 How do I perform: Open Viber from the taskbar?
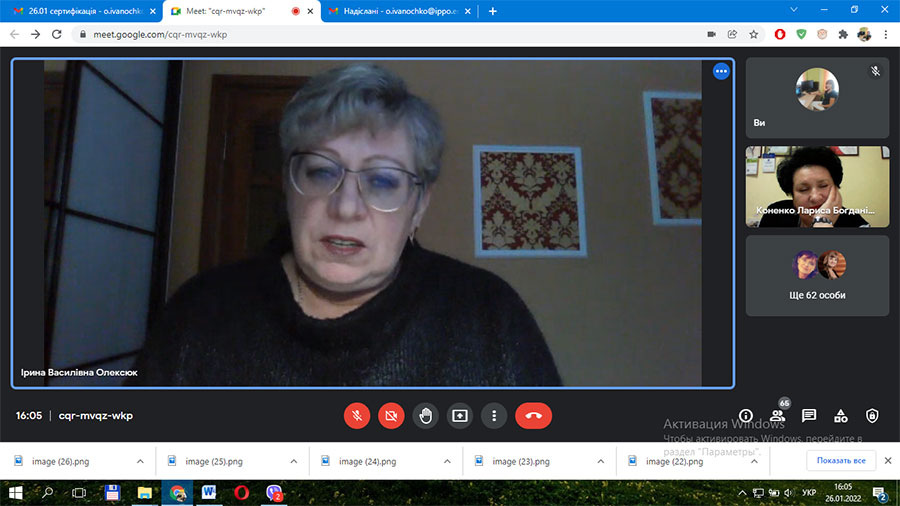click(x=274, y=493)
